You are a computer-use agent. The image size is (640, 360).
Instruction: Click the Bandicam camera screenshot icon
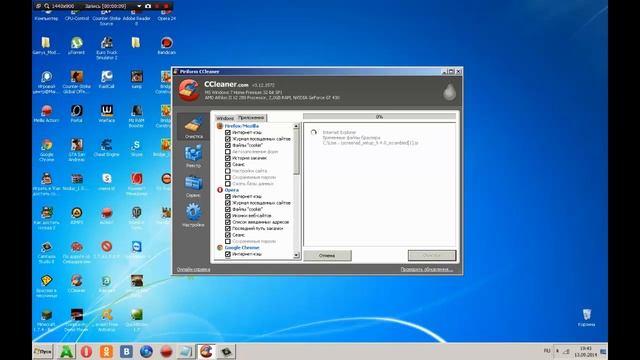pos(148,6)
